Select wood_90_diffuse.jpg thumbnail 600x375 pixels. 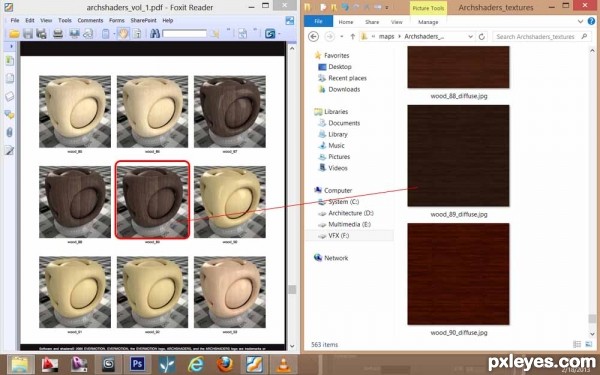(x=458, y=274)
